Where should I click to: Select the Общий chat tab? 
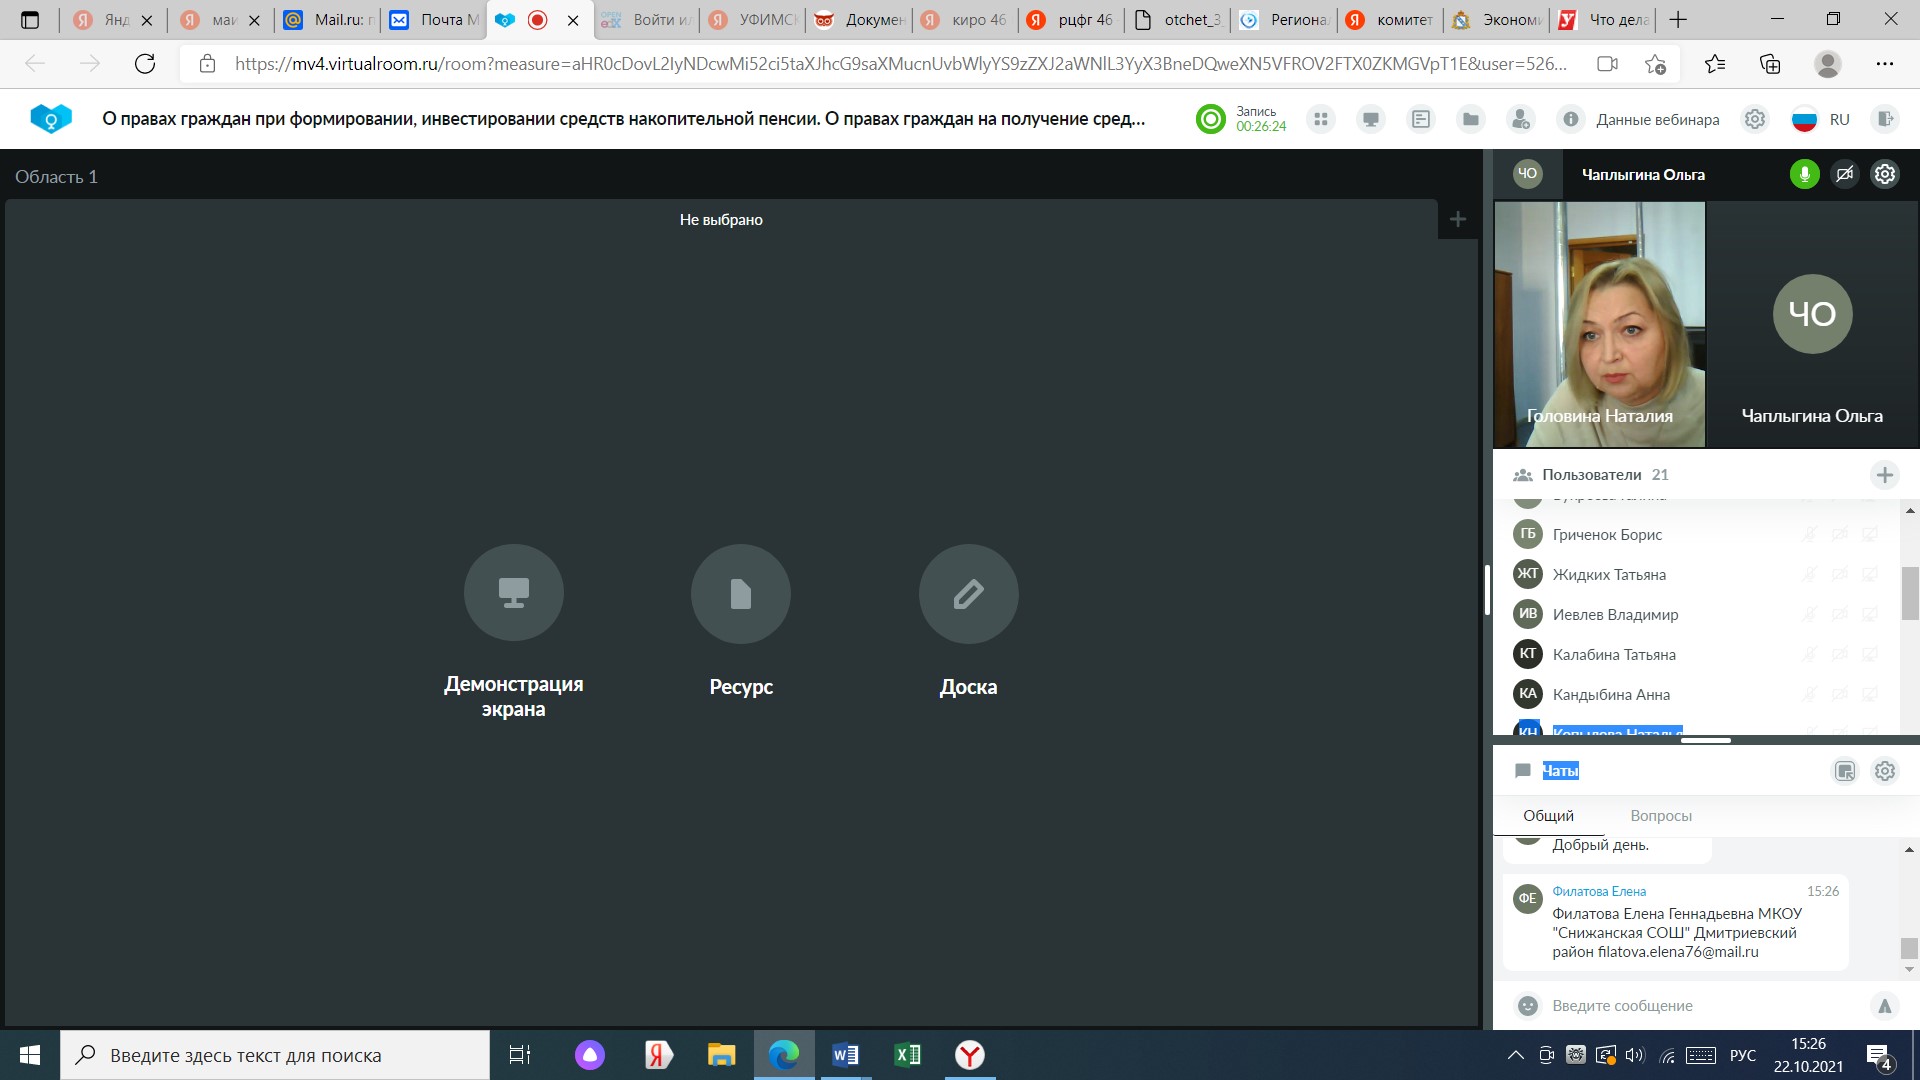[x=1548, y=816]
